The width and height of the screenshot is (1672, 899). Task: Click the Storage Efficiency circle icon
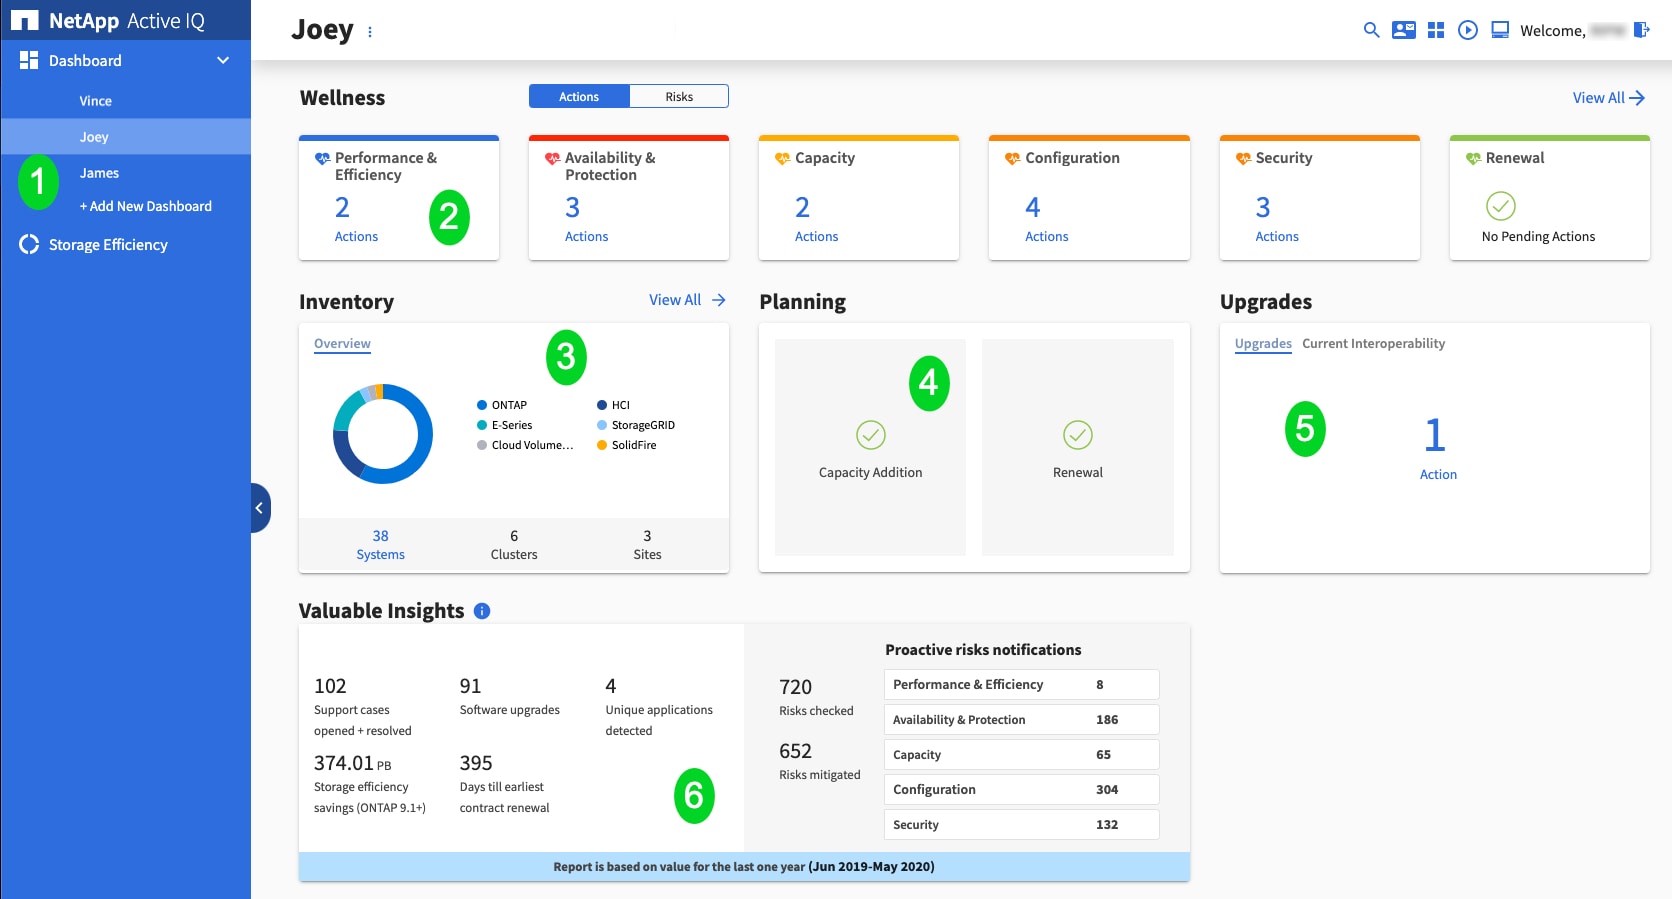[29, 244]
